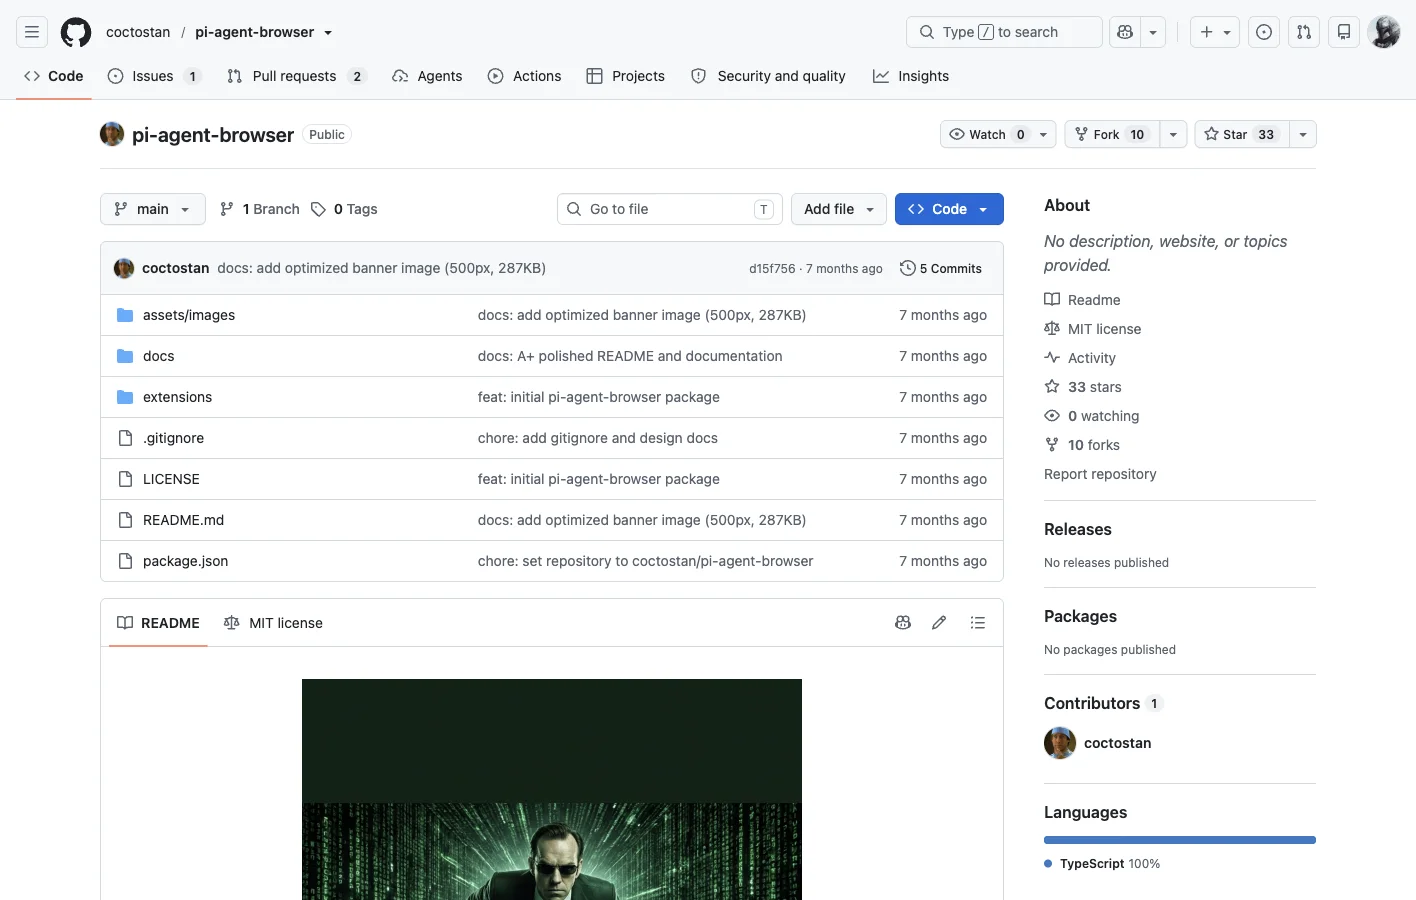1416x900 pixels.
Task: Switch to the MIT license README tab
Action: 273,623
